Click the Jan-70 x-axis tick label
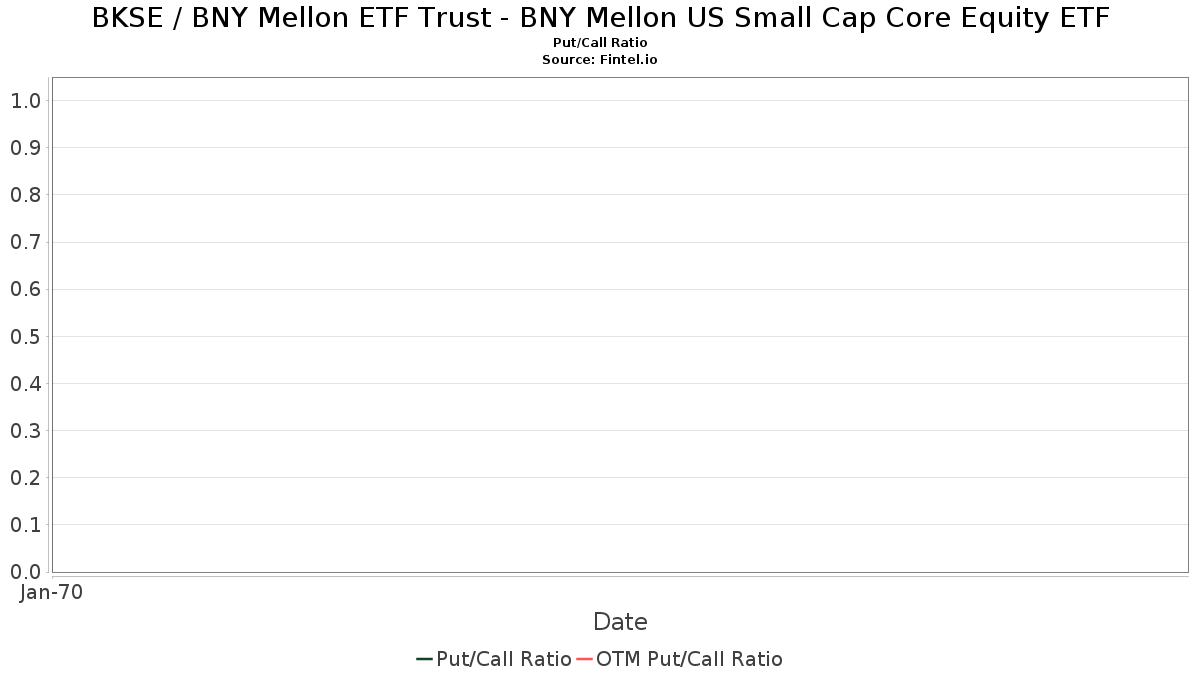 coord(51,593)
